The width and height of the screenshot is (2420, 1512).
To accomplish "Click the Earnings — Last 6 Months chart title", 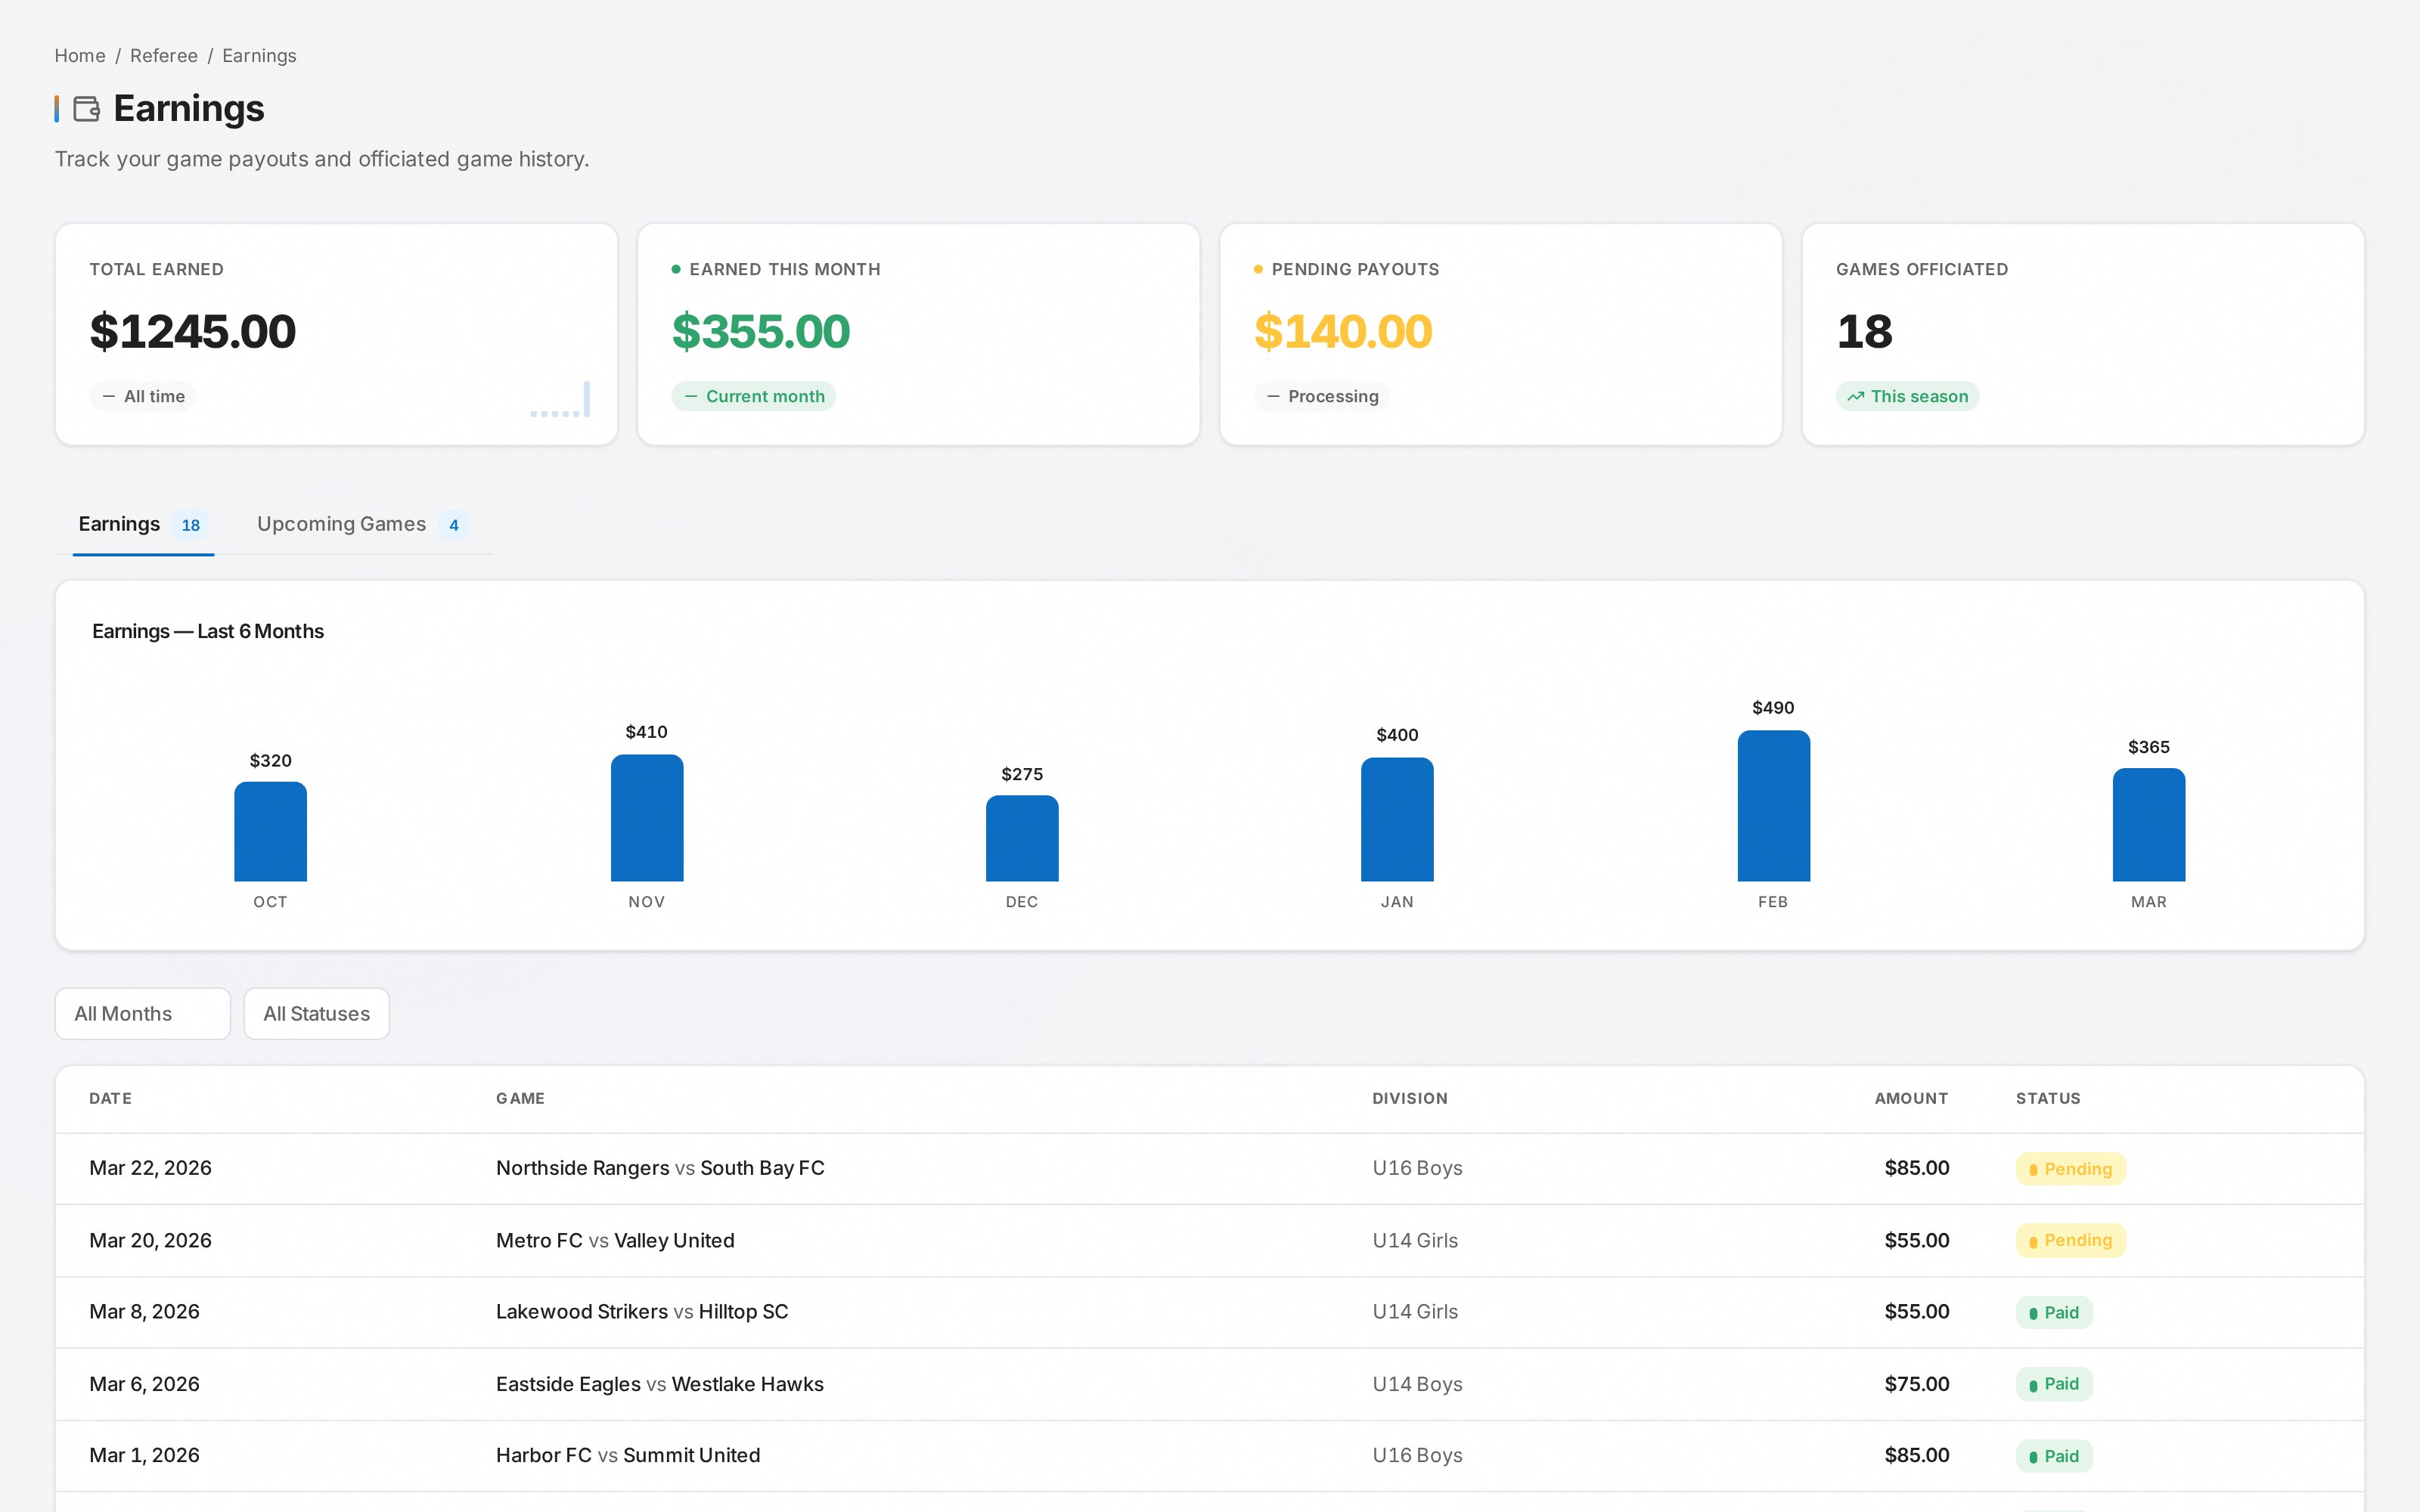I will [208, 632].
